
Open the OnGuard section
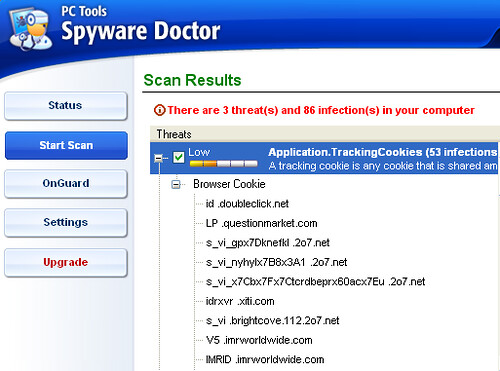(x=66, y=184)
